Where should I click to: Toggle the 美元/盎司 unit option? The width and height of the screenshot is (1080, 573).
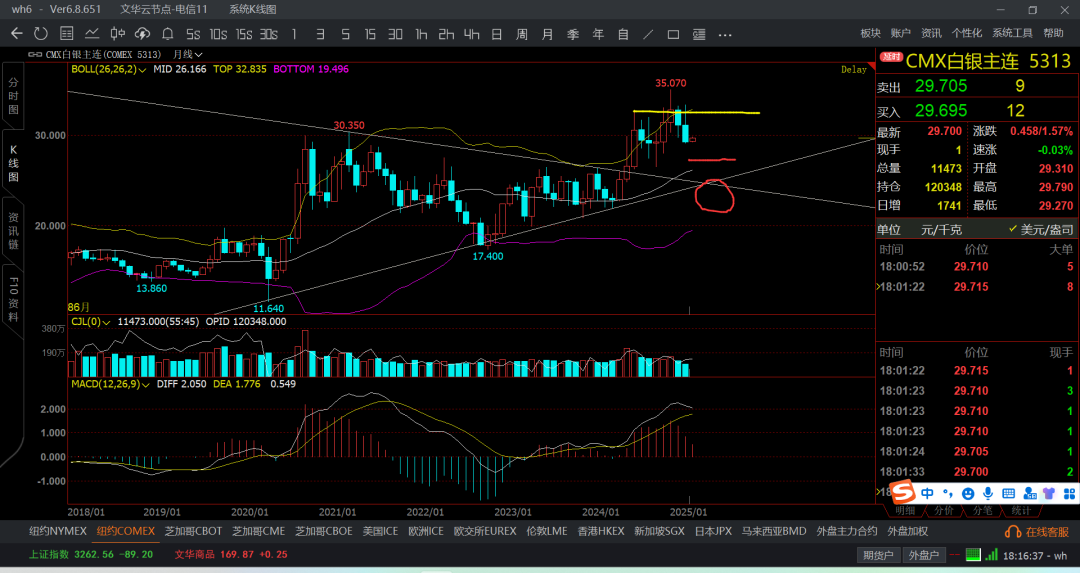[x=1041, y=229]
